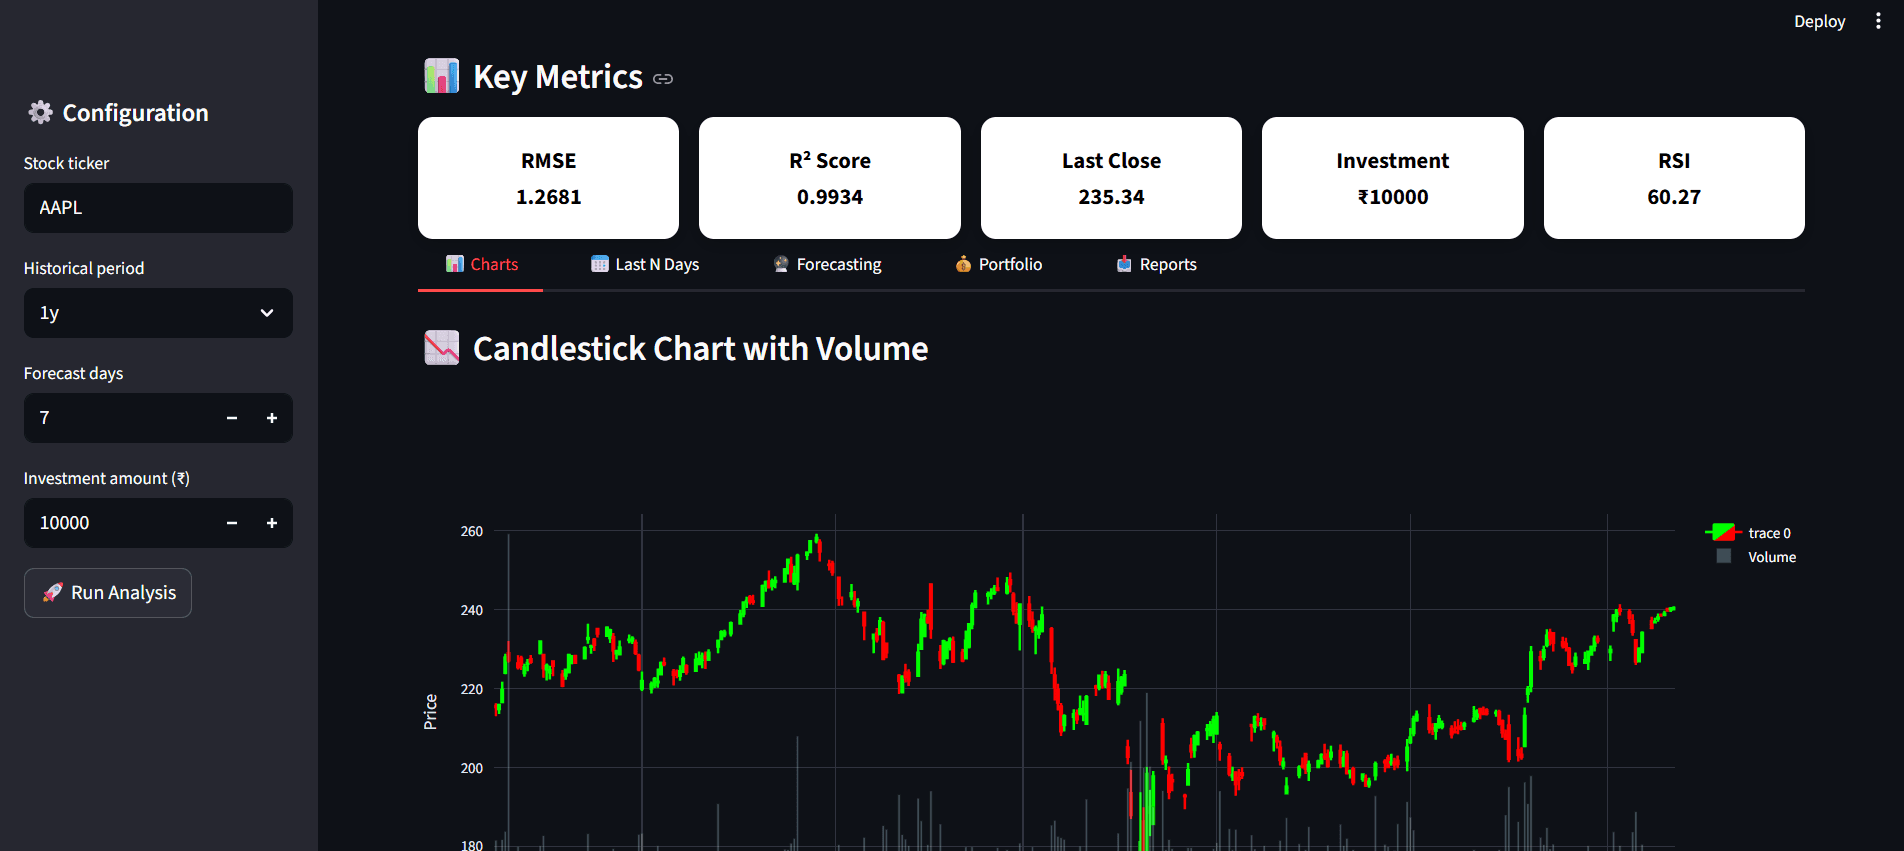Screen dimensions: 1904x851
Task: Switch to the Forecasting tab
Action: [838, 263]
